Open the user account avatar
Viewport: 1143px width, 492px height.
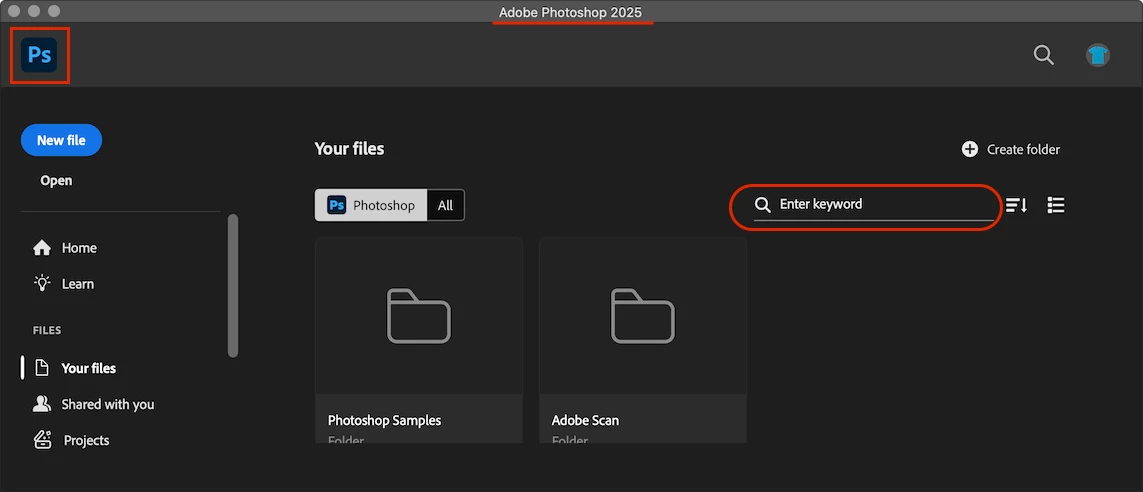(1097, 55)
